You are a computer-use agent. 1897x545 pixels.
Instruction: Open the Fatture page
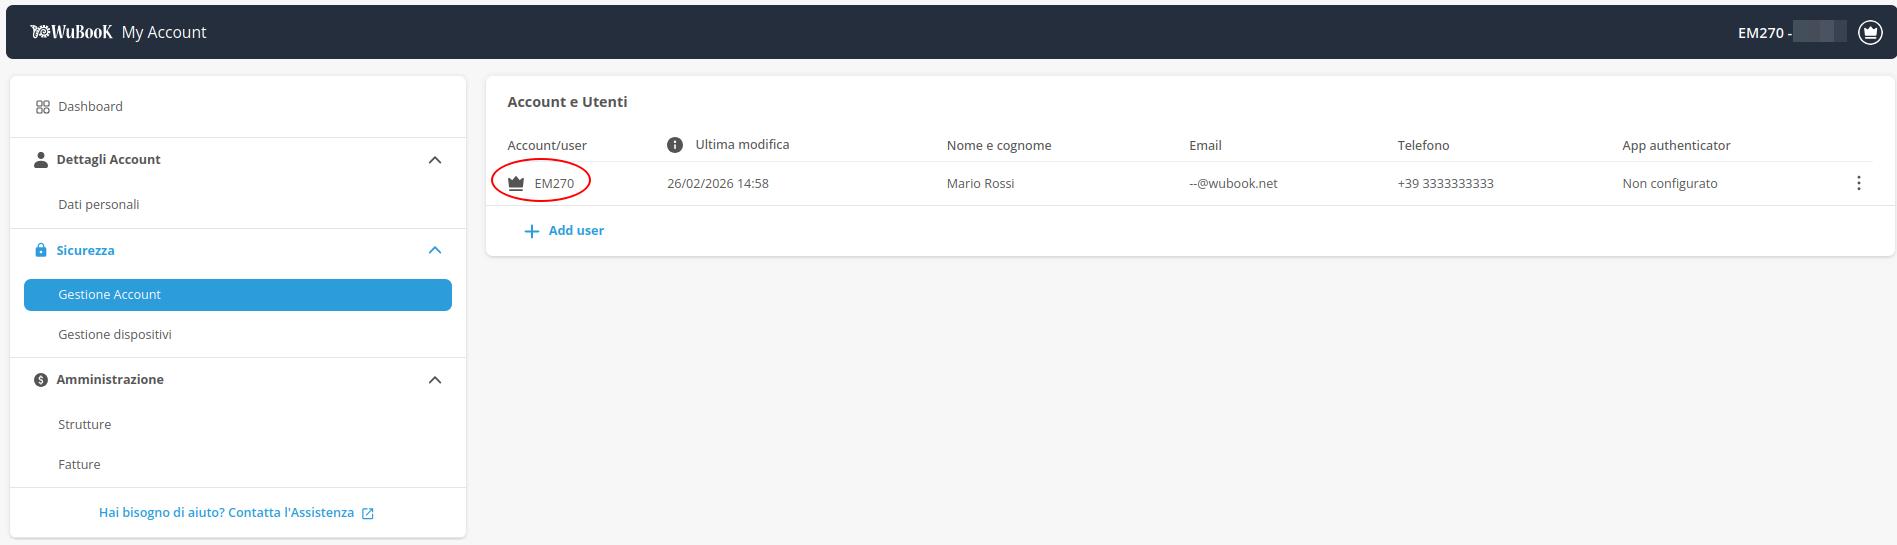(79, 464)
